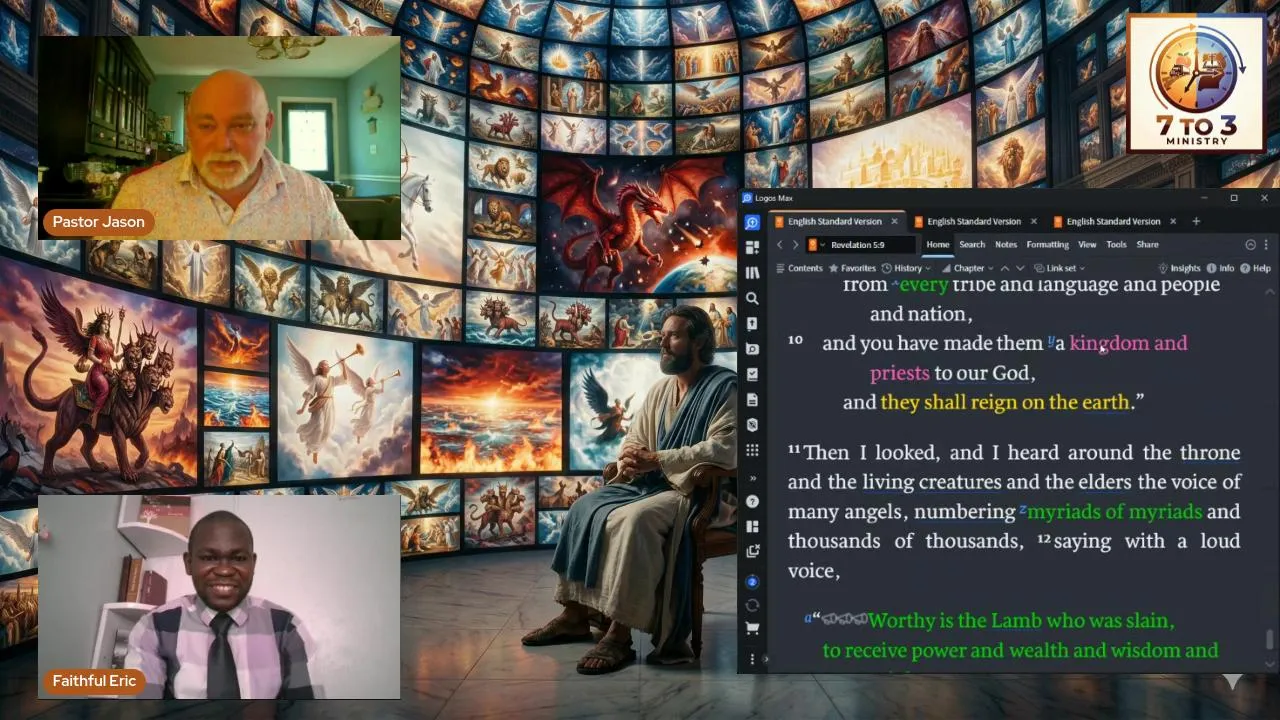Open the sidebar magnifier Search icon
Viewport: 1280px width, 720px height.
pyautogui.click(x=752, y=298)
